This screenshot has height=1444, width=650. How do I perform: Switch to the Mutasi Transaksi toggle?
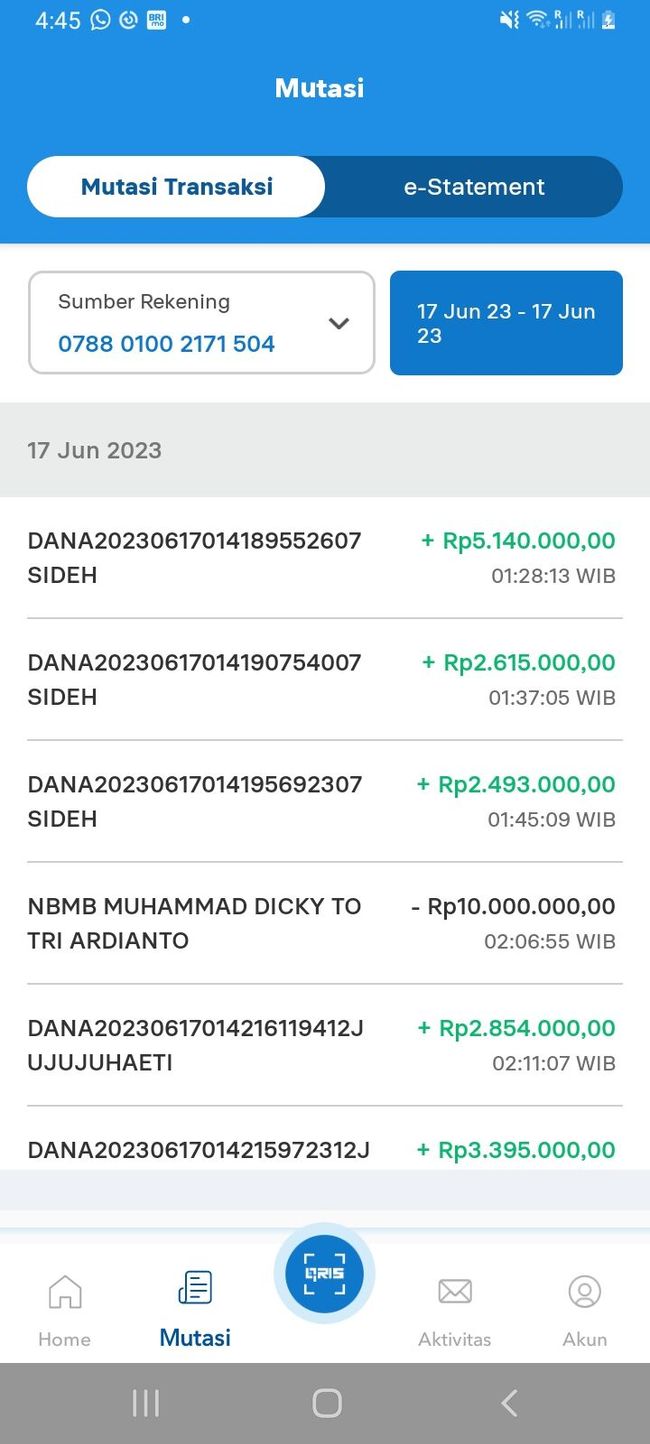tap(176, 187)
